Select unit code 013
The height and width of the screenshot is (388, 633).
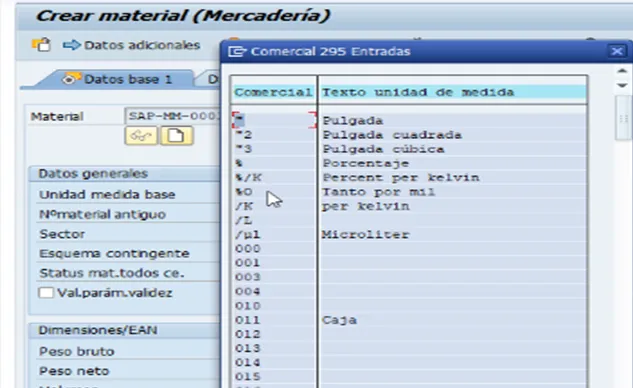click(248, 348)
